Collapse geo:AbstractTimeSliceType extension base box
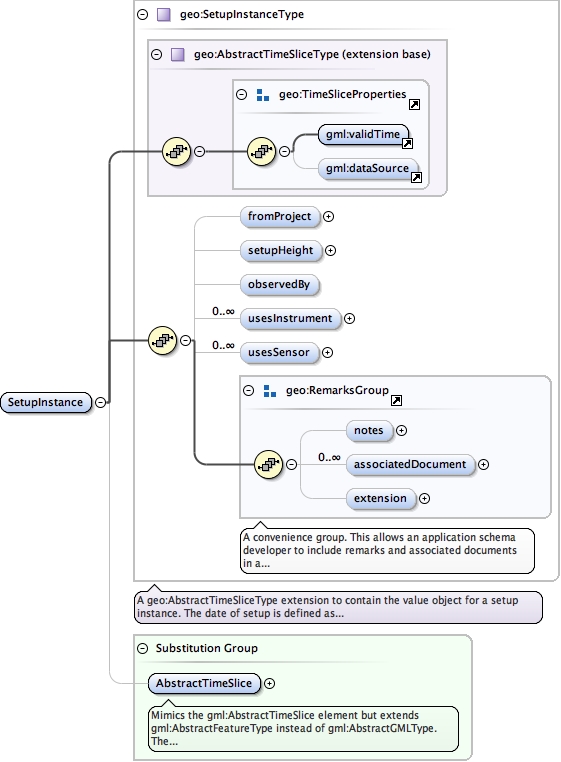Image resolution: width=561 pixels, height=762 pixels. (x=157, y=54)
